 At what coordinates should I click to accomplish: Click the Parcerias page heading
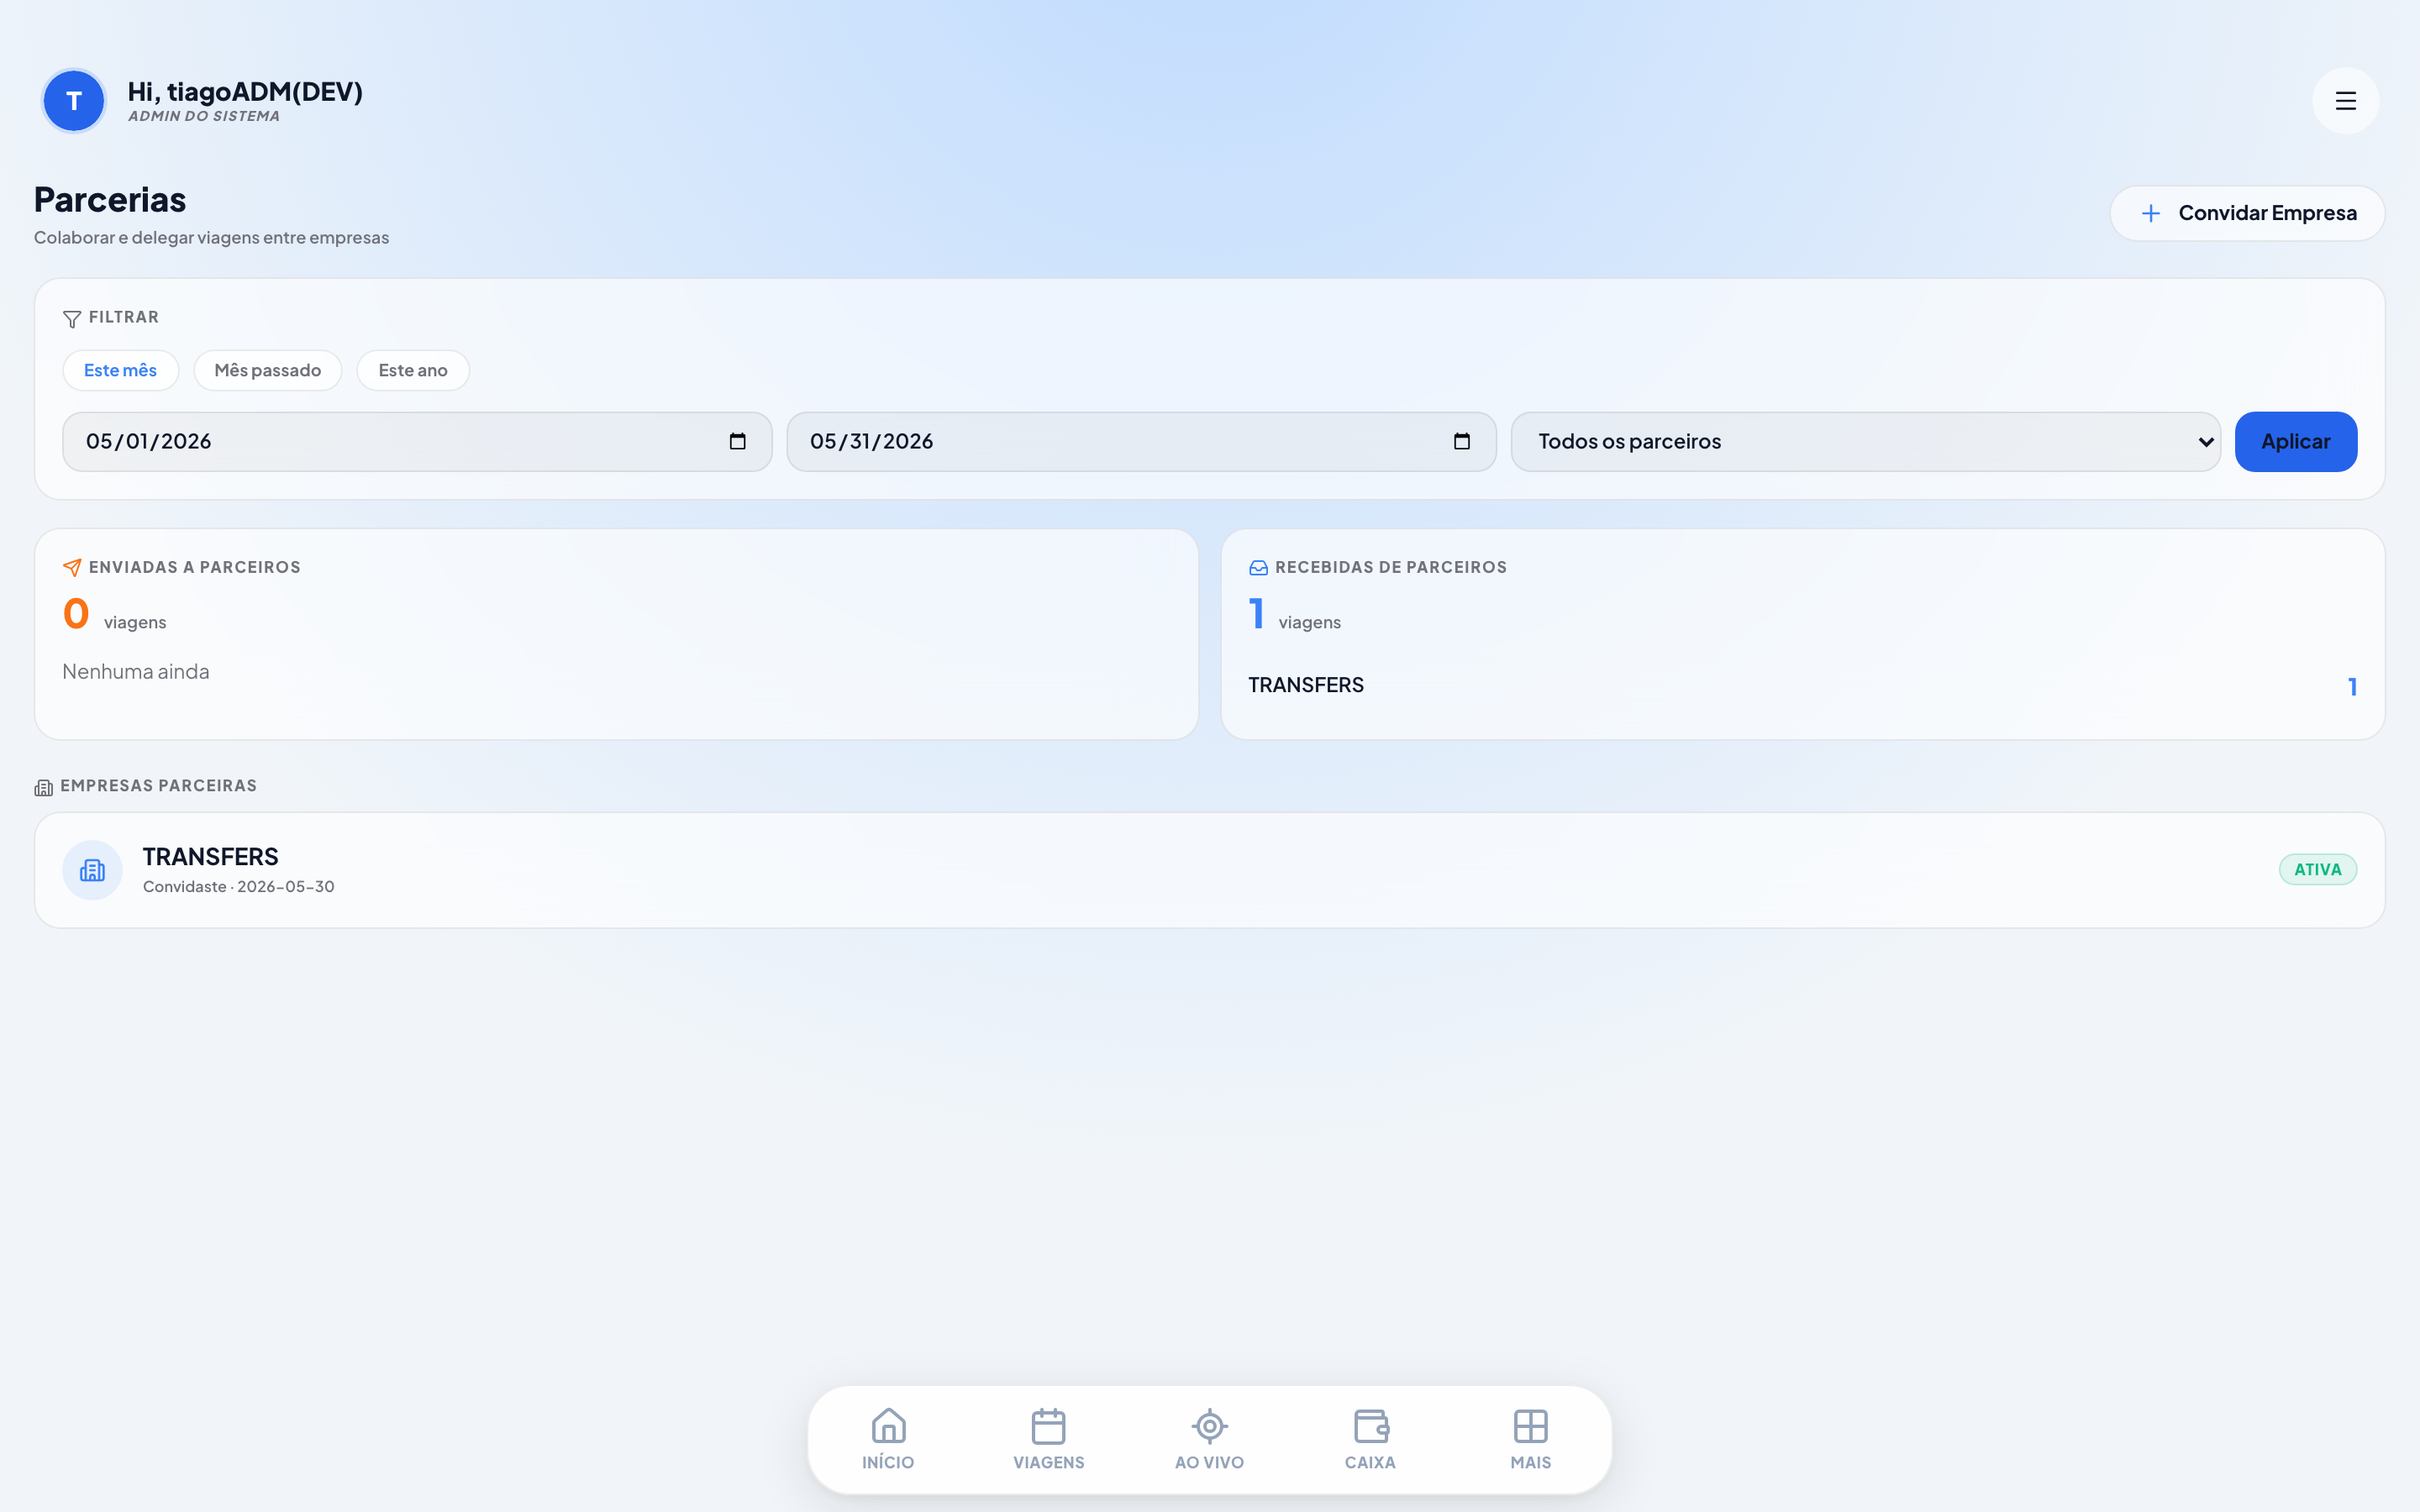point(110,199)
